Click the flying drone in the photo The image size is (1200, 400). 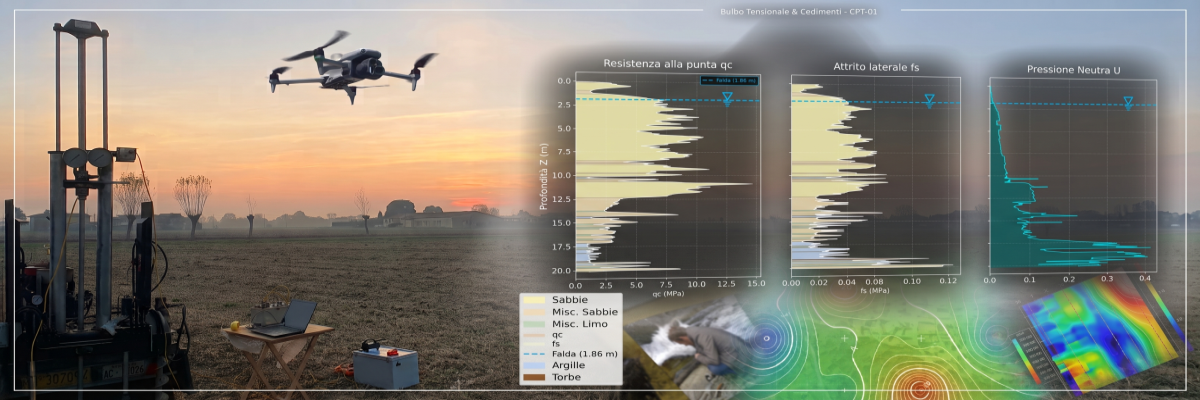(352, 66)
